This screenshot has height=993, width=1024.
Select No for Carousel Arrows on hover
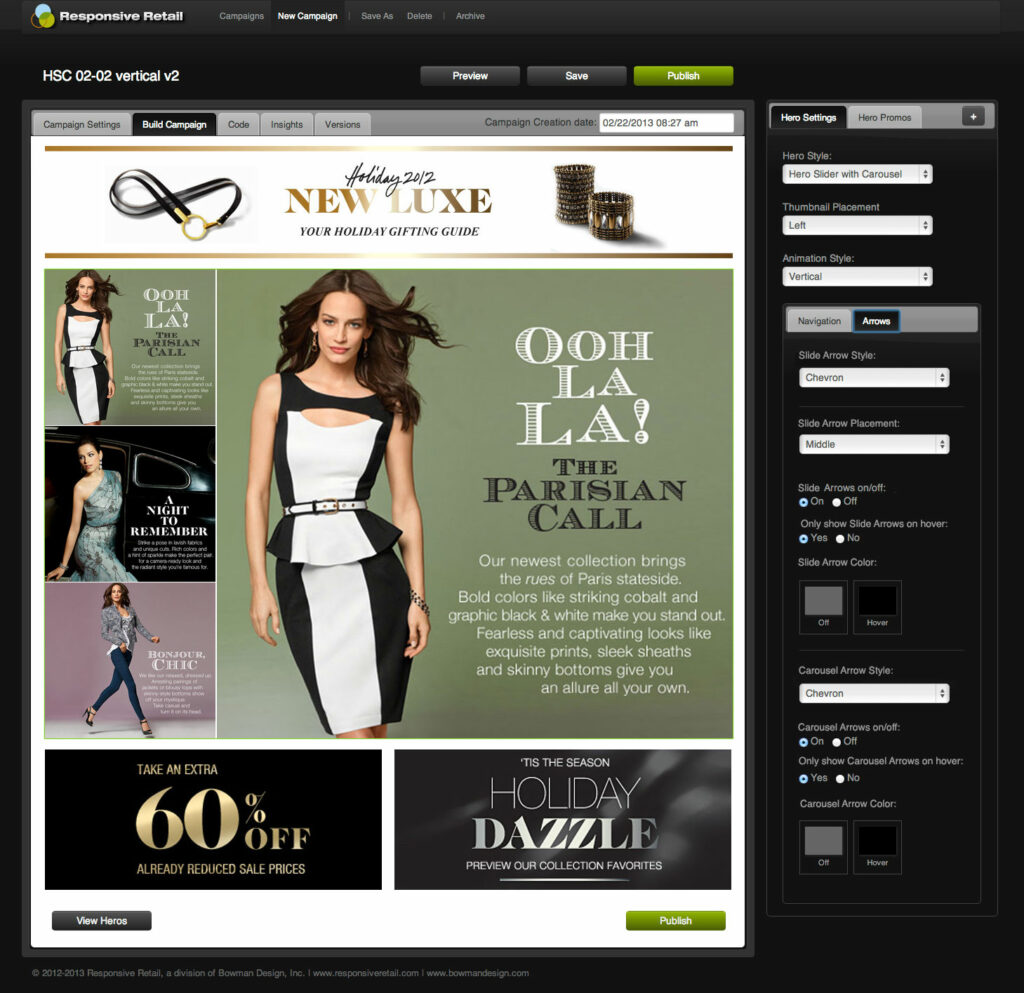[x=840, y=779]
